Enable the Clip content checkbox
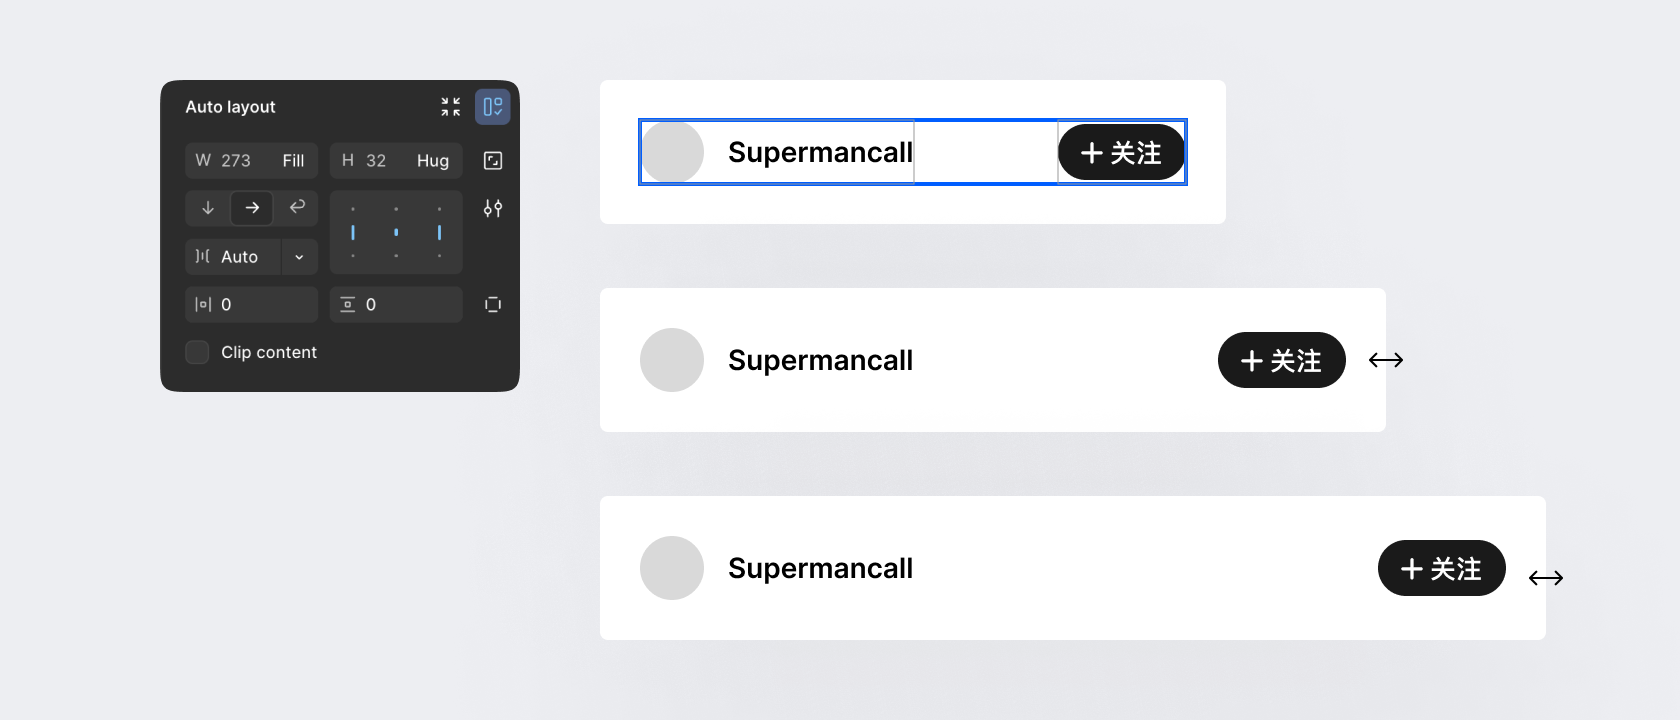 click(198, 352)
